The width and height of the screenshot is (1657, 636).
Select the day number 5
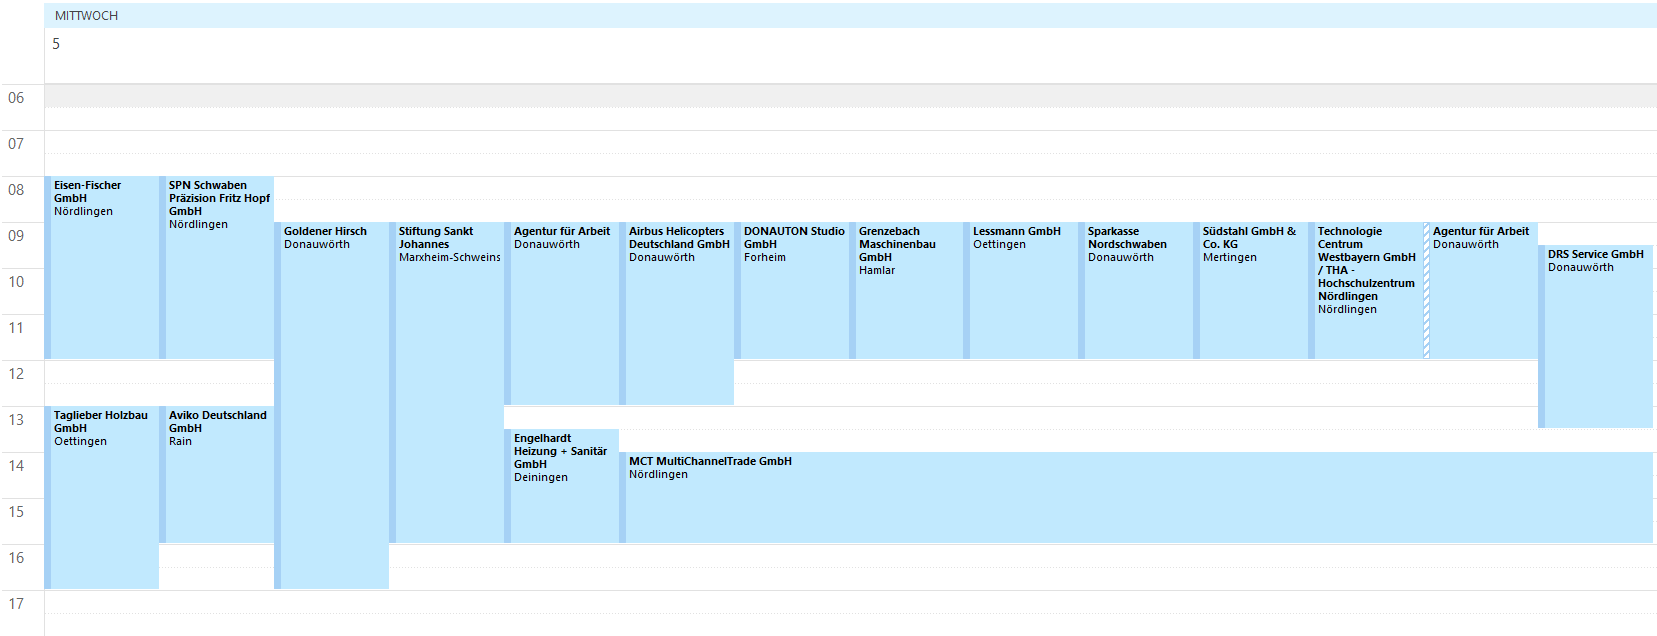point(56,44)
